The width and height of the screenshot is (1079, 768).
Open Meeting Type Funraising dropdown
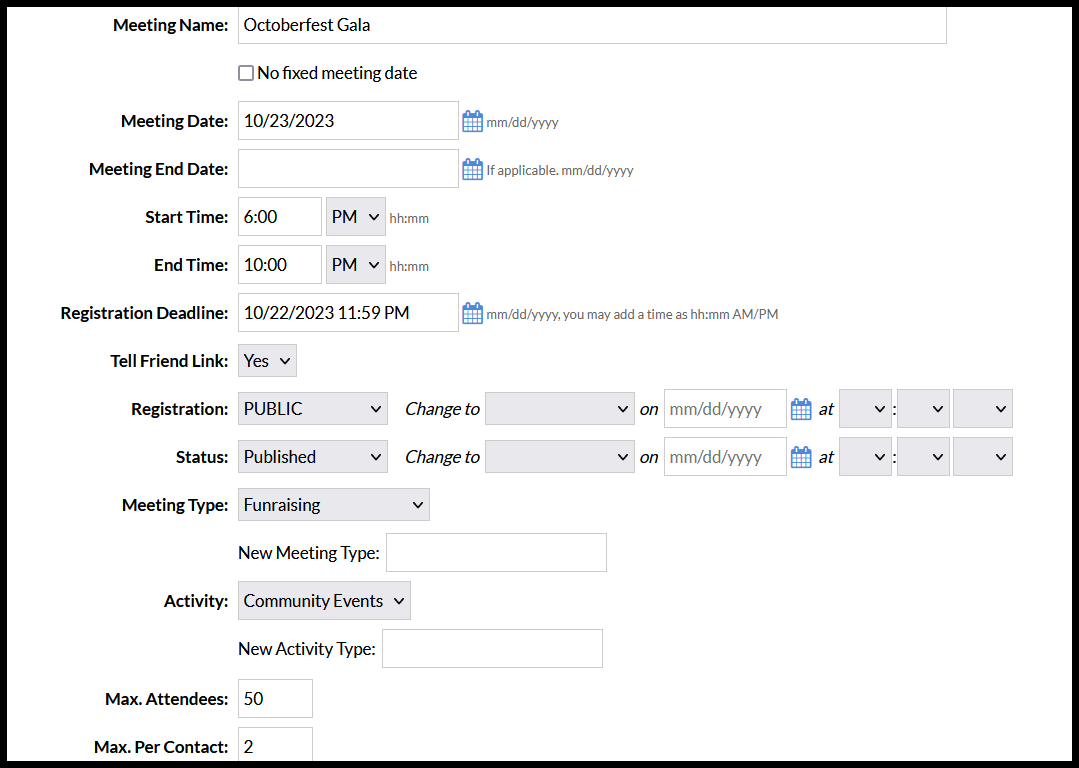[x=334, y=504]
